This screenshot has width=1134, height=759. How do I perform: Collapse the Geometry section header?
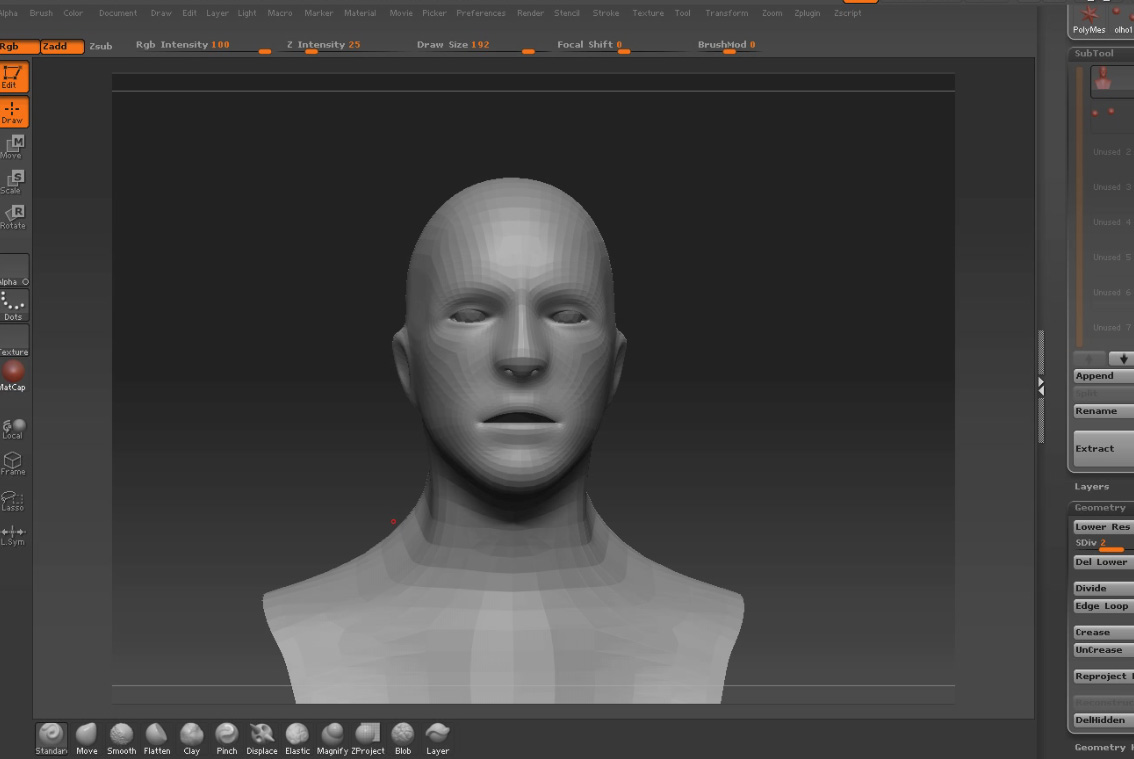coord(1099,508)
